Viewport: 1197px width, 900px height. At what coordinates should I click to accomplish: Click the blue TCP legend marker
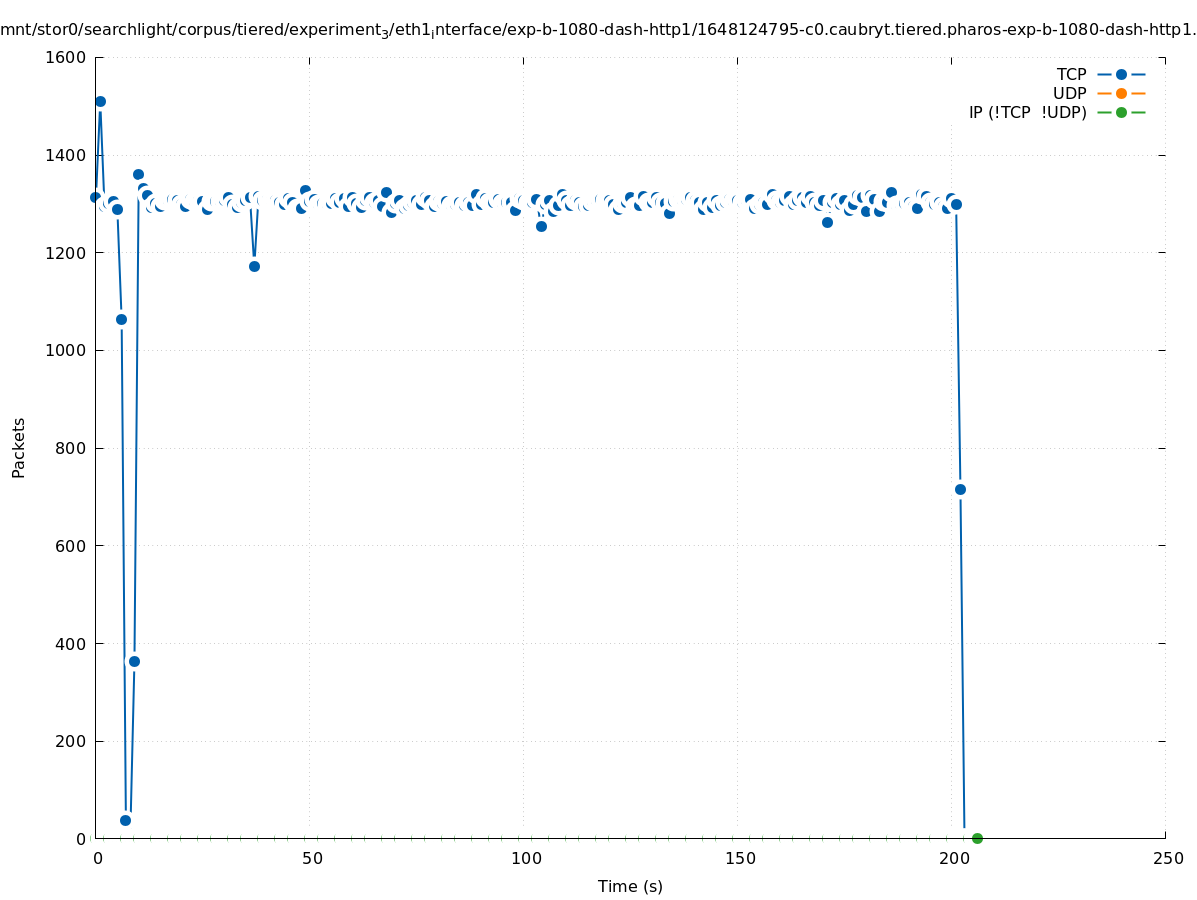pos(1121,74)
